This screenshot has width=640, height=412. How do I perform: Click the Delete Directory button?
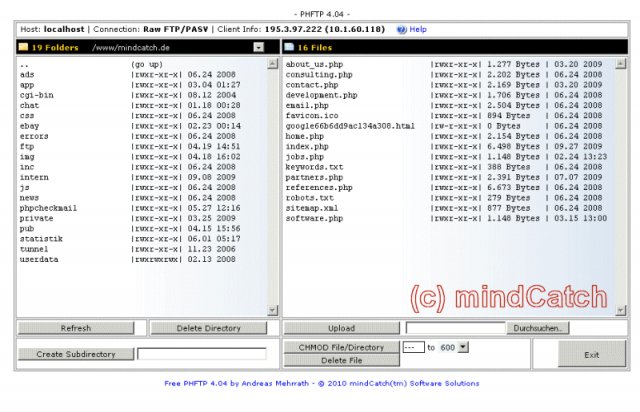coord(209,328)
